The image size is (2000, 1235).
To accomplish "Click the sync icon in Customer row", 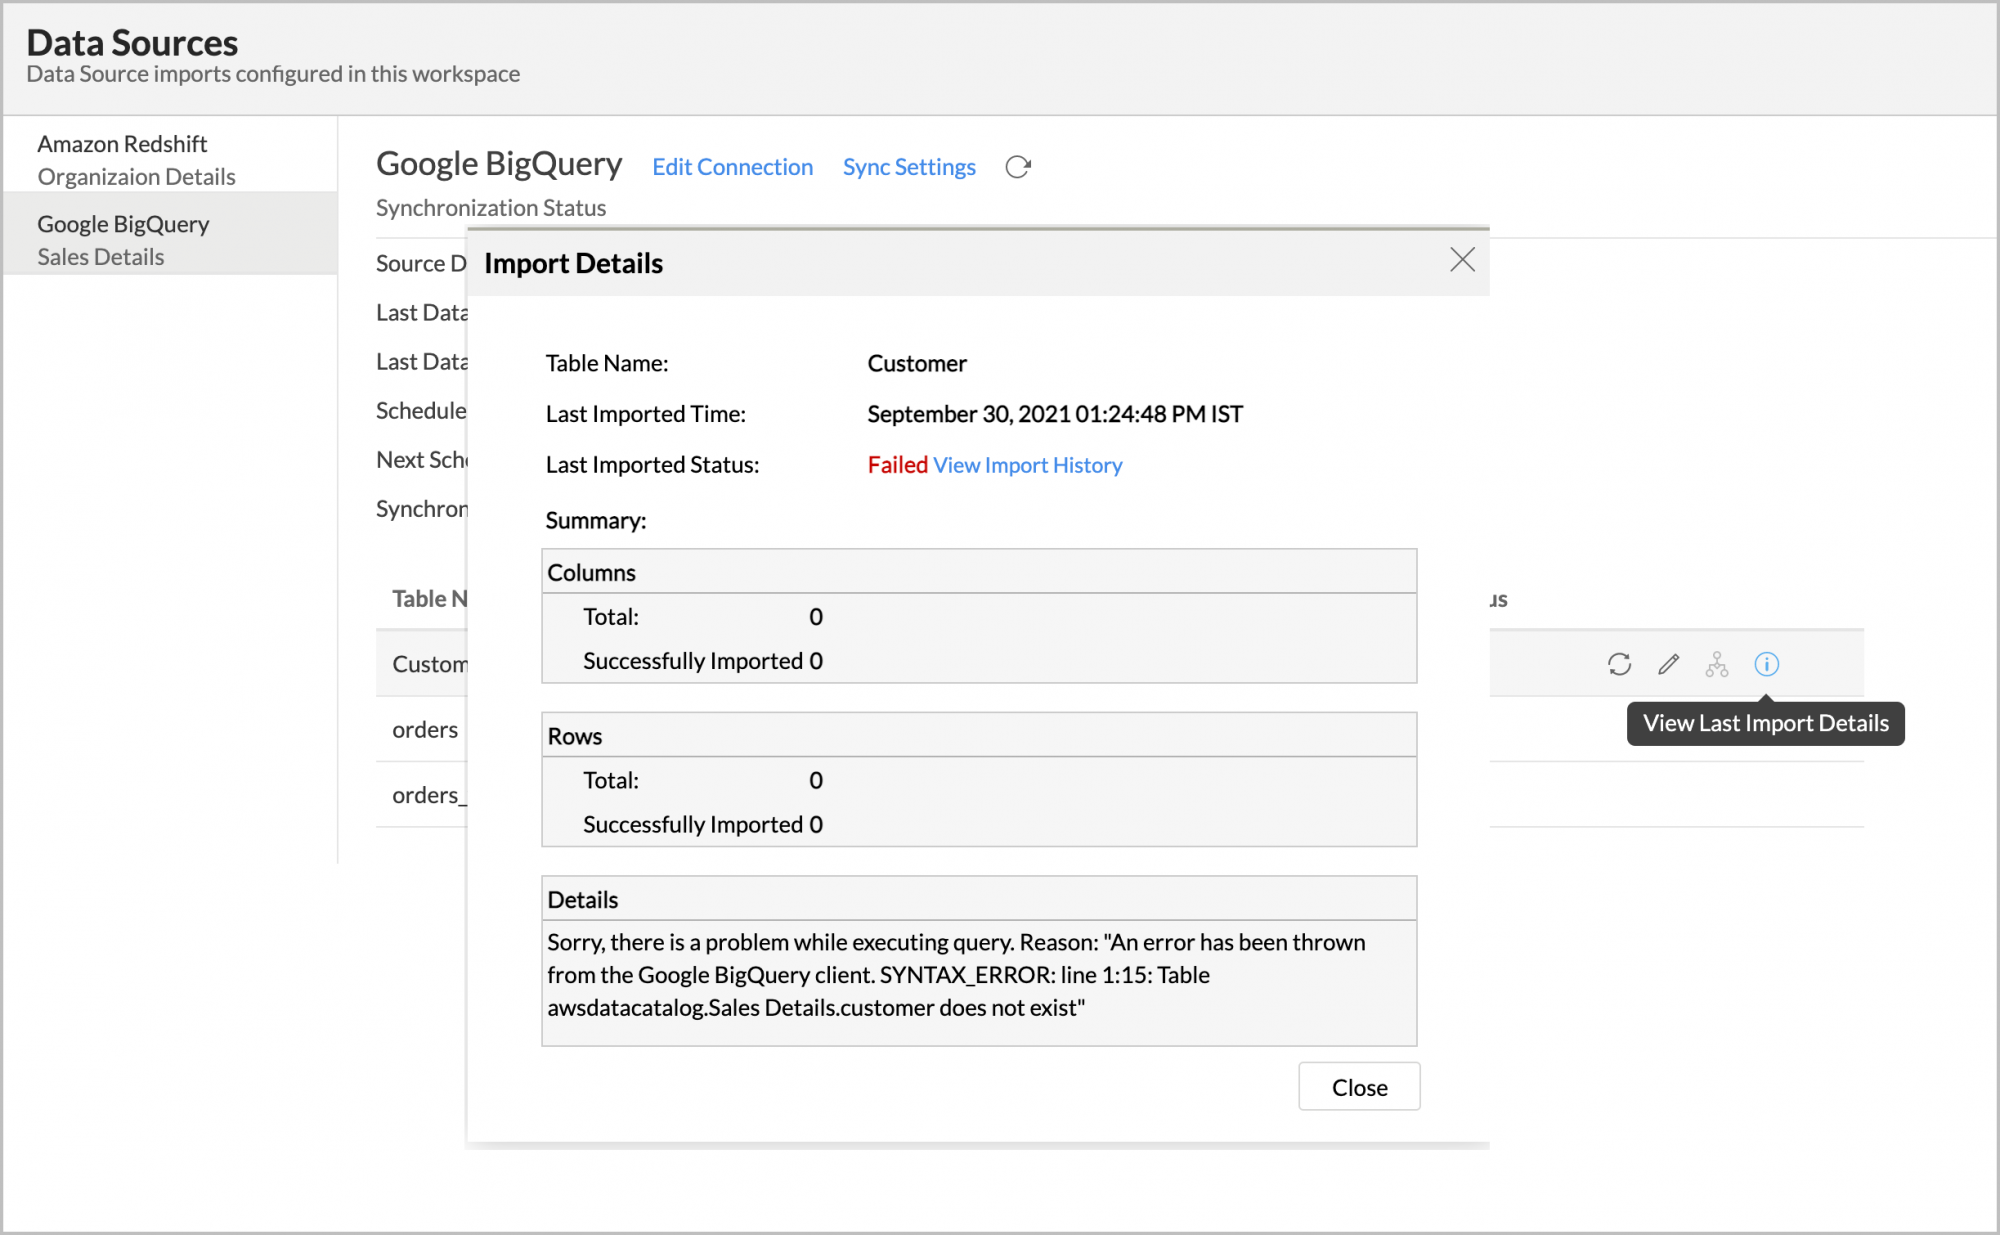I will [x=1619, y=664].
